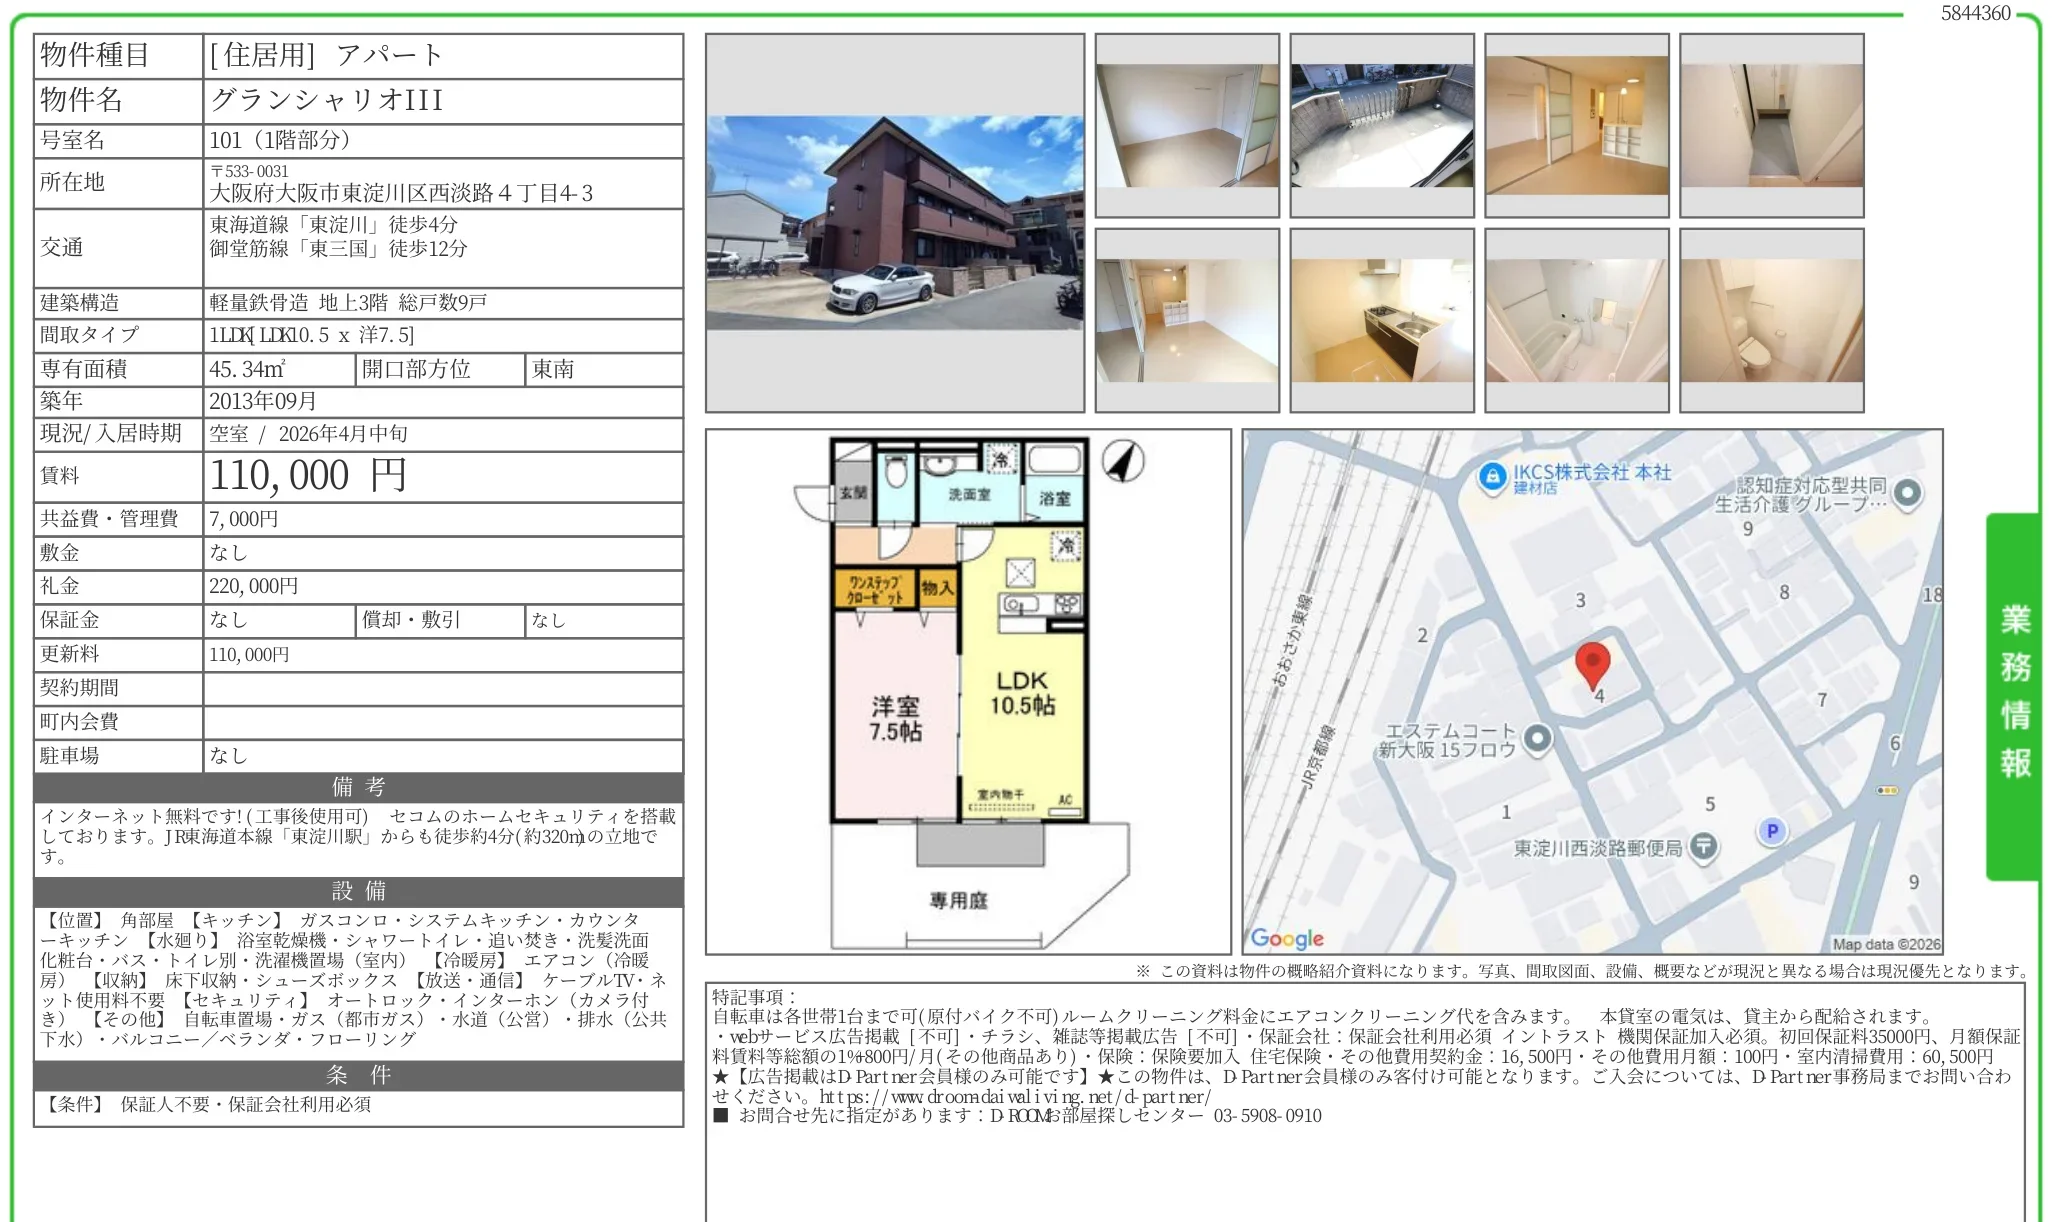Click the IKCS株式会社 shop marker icon
Image resolution: width=2056 pixels, height=1222 pixels.
coord(1492,476)
